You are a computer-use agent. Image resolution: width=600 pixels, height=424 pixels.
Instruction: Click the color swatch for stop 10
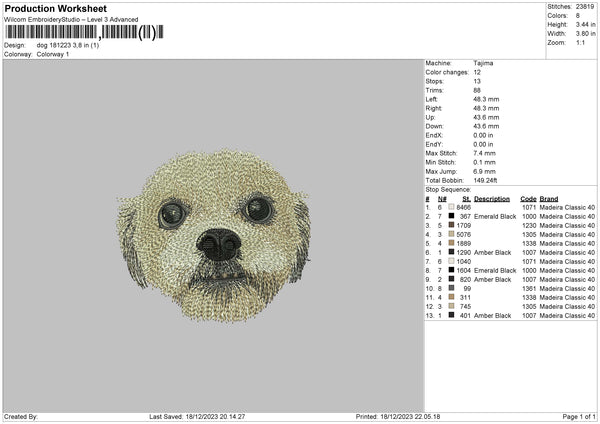[452, 288]
